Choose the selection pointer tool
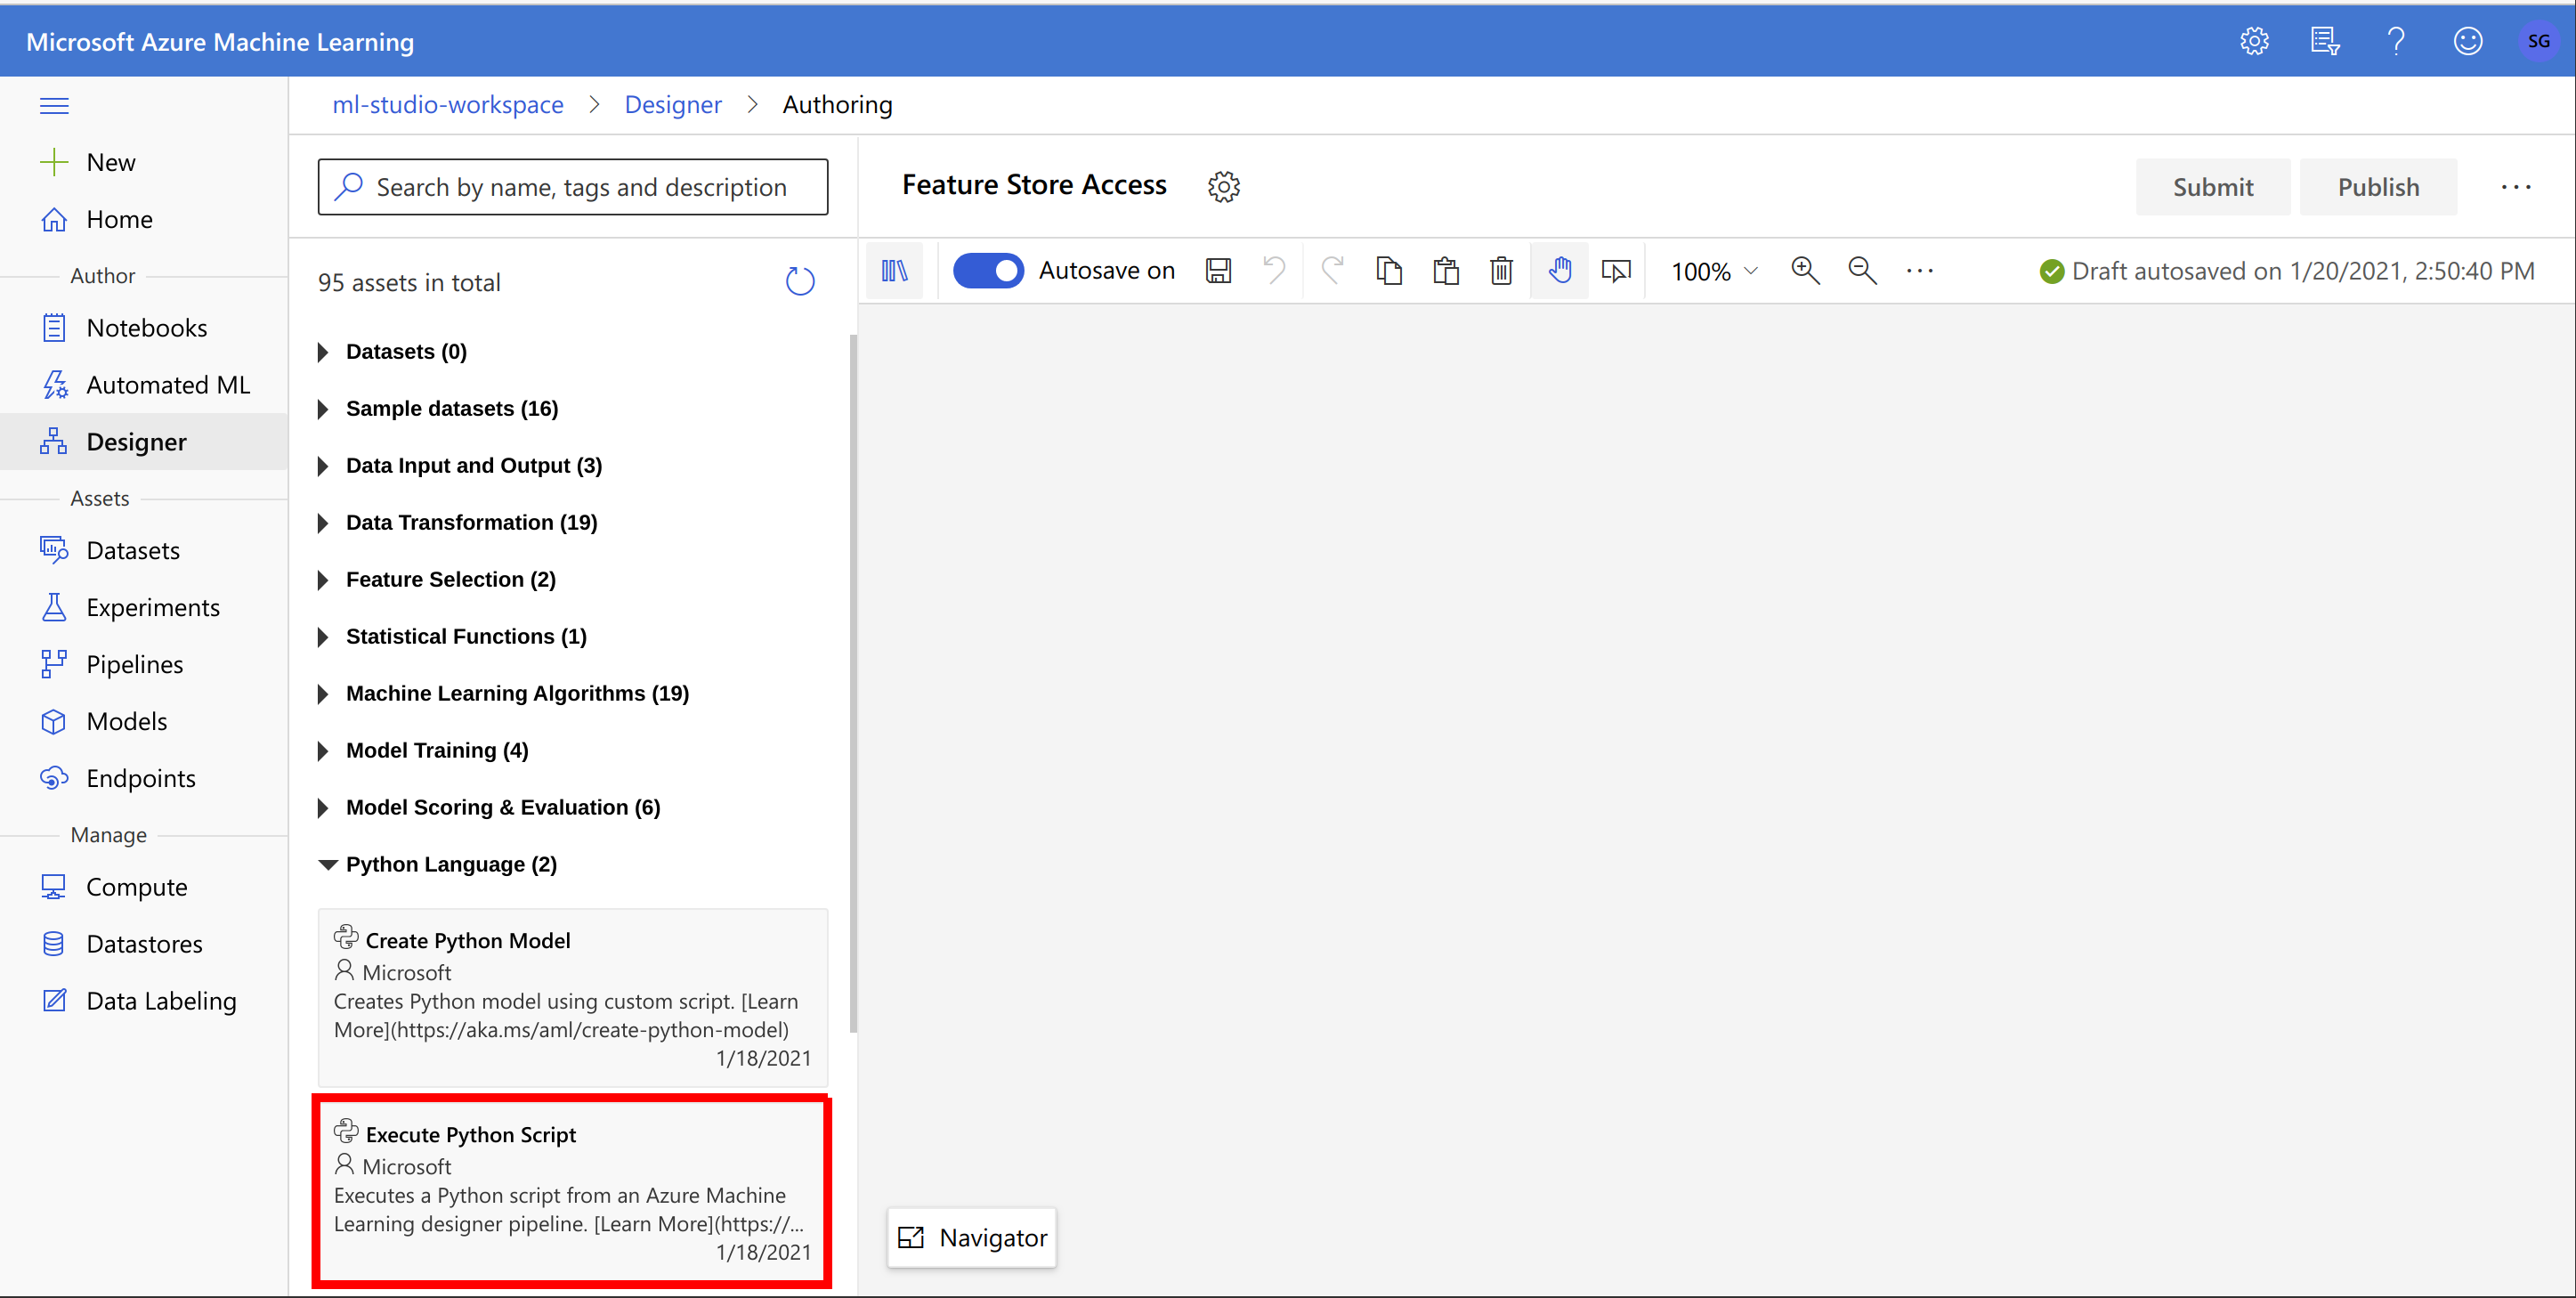This screenshot has height=1298, width=2576. [1616, 270]
